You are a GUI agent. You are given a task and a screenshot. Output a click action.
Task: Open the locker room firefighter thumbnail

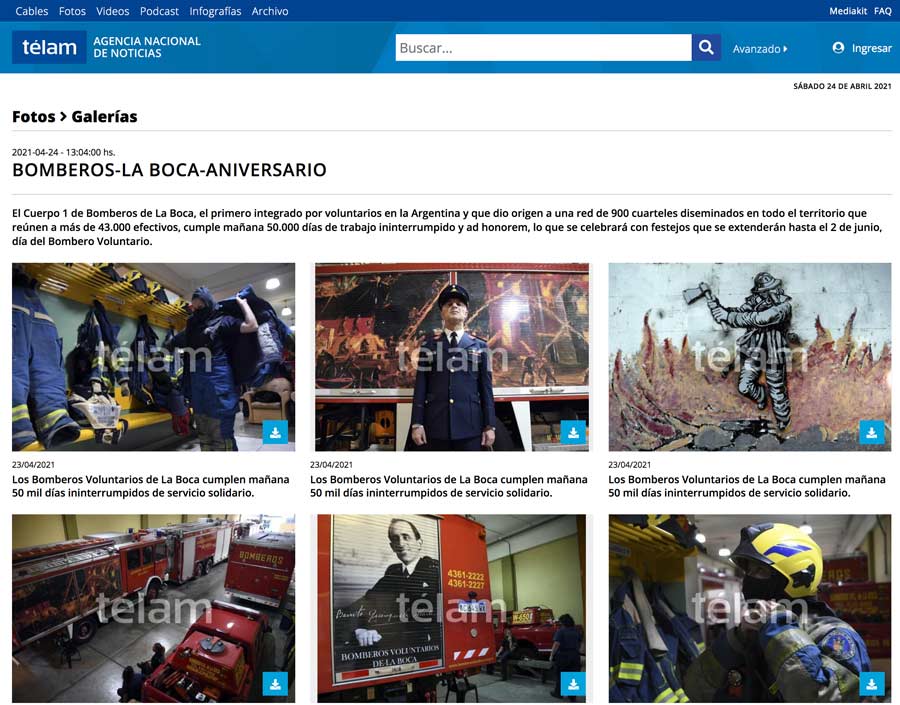tap(153, 357)
